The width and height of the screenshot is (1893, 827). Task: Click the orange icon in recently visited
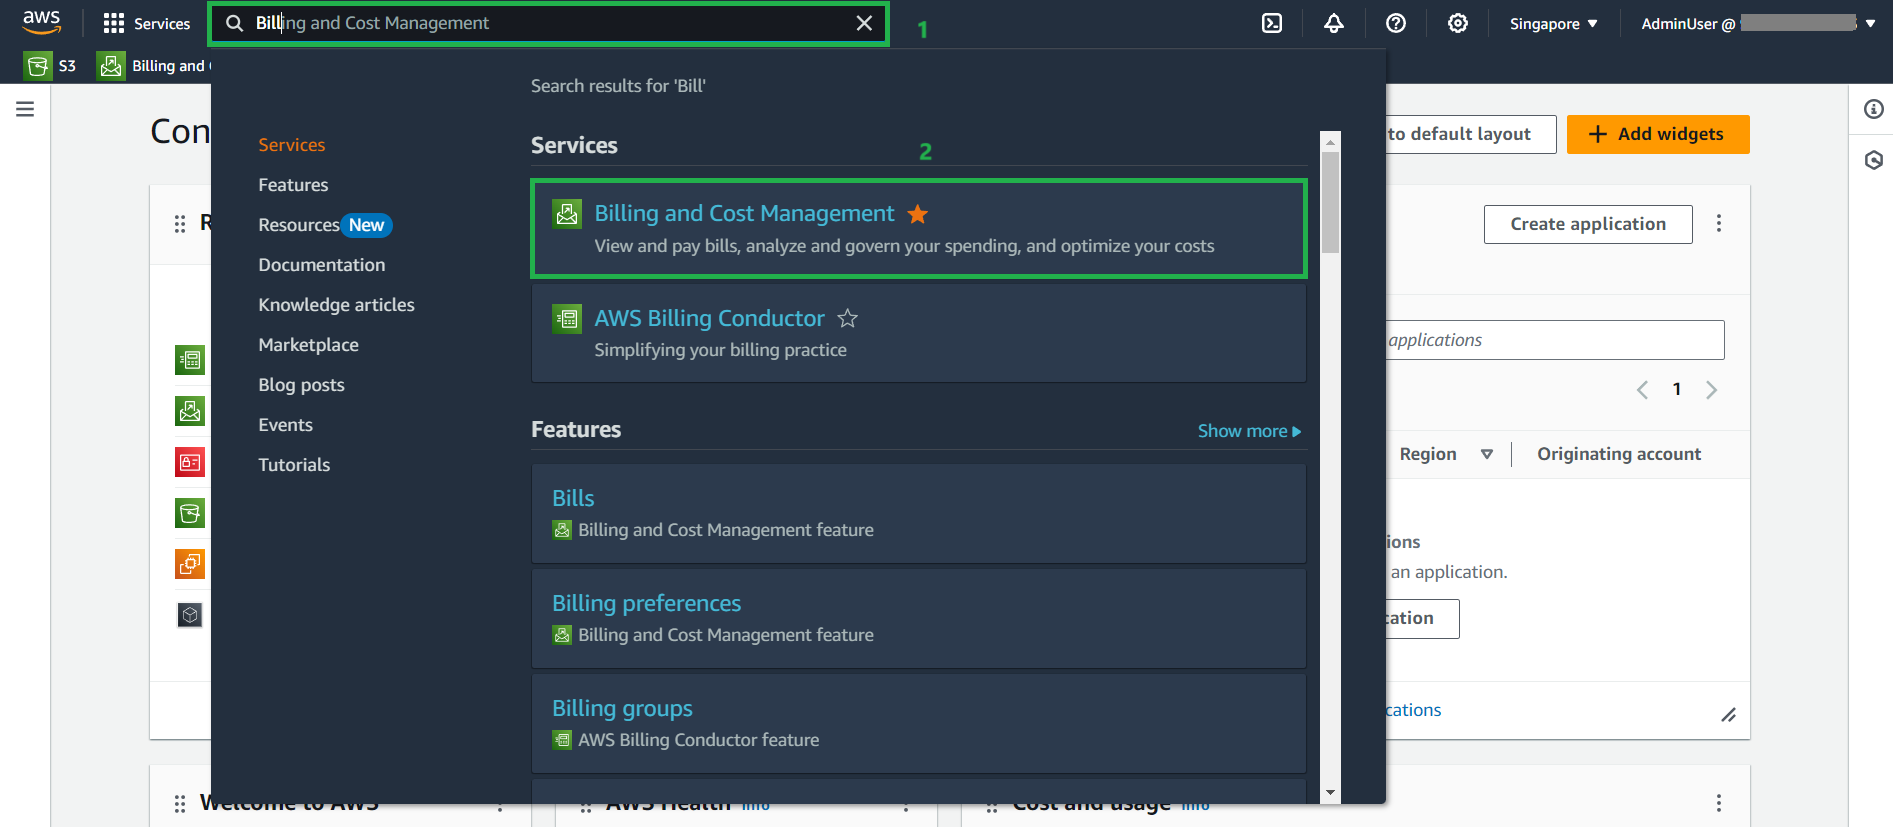tap(190, 564)
